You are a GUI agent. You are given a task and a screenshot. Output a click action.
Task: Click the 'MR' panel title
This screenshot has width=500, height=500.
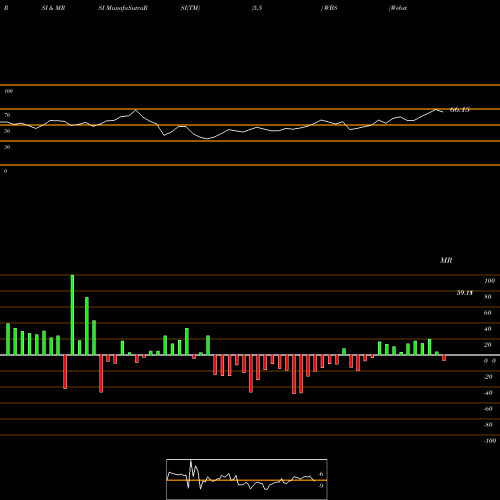point(446,260)
